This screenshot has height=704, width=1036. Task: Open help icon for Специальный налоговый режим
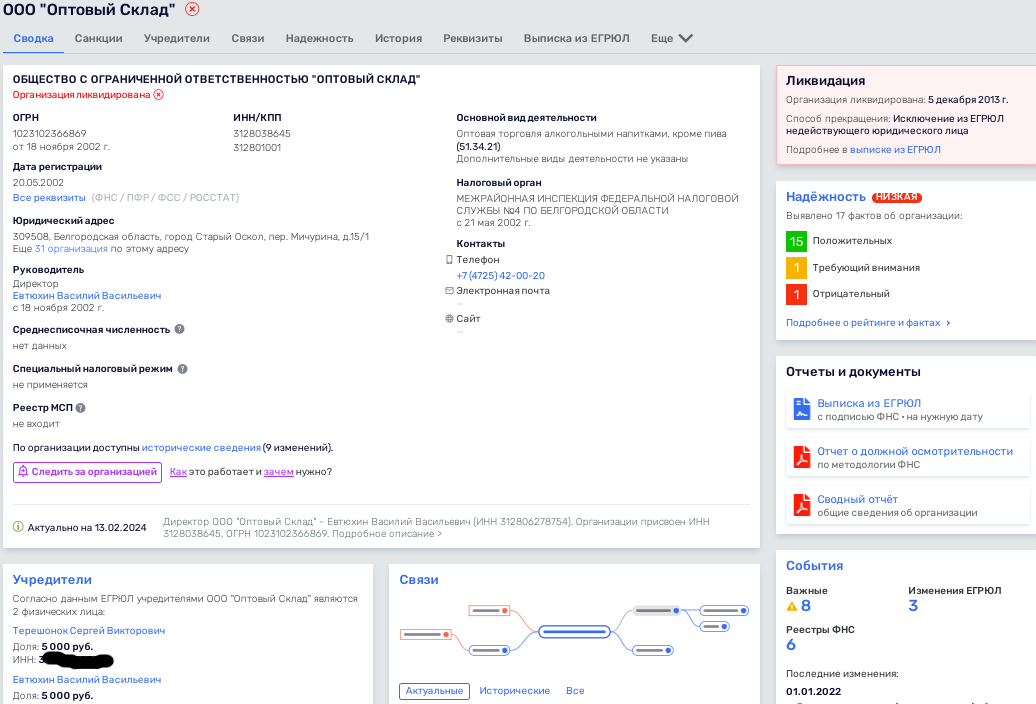(x=182, y=369)
